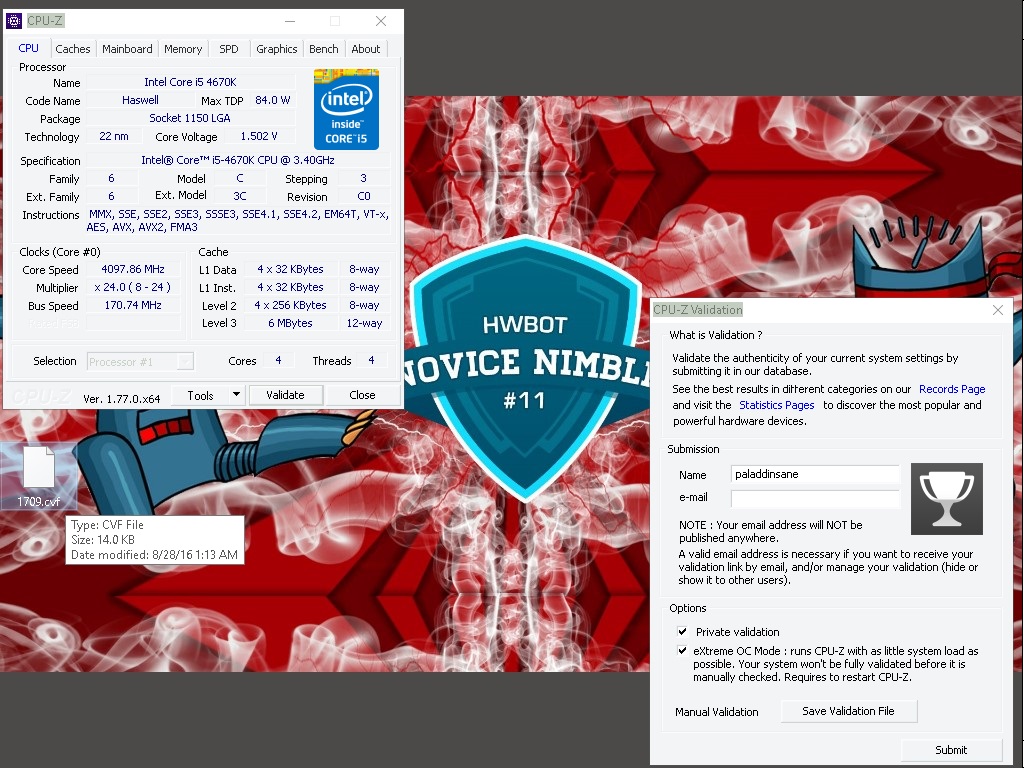Go to the About tab

[x=366, y=49]
